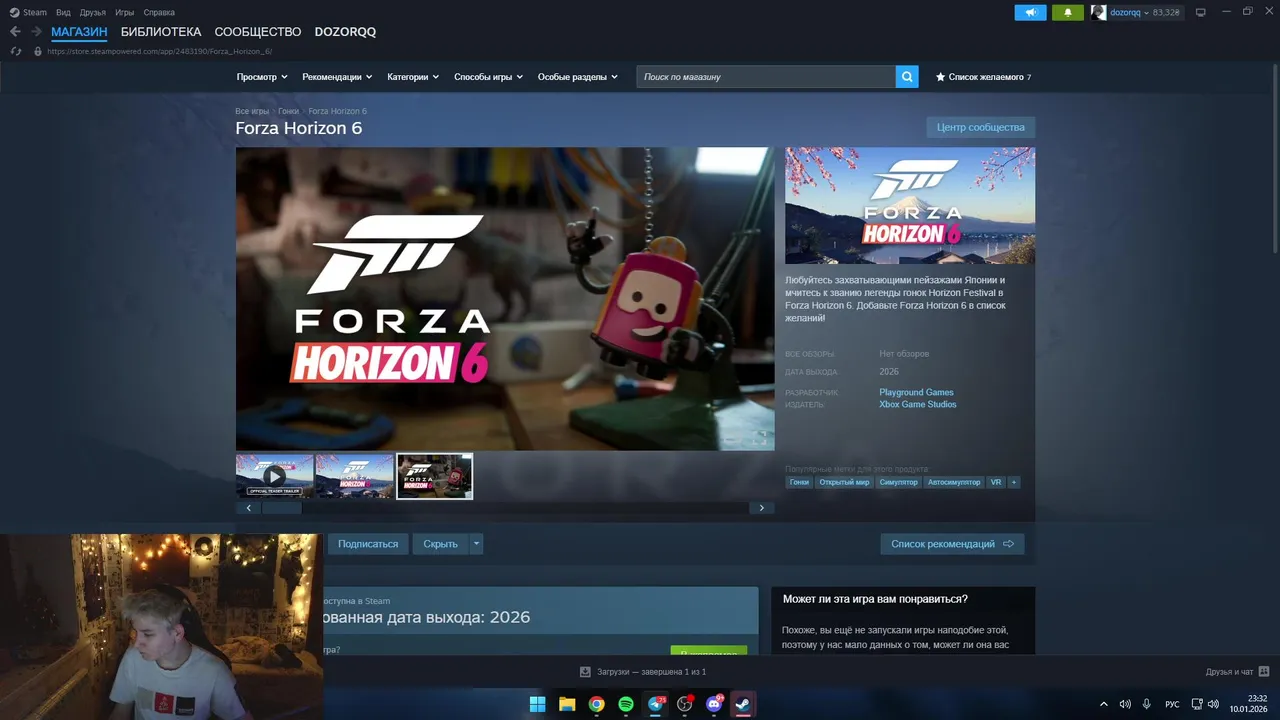Switch to the БИБЛИОТЕКА tab
The height and width of the screenshot is (720, 1280).
(161, 32)
